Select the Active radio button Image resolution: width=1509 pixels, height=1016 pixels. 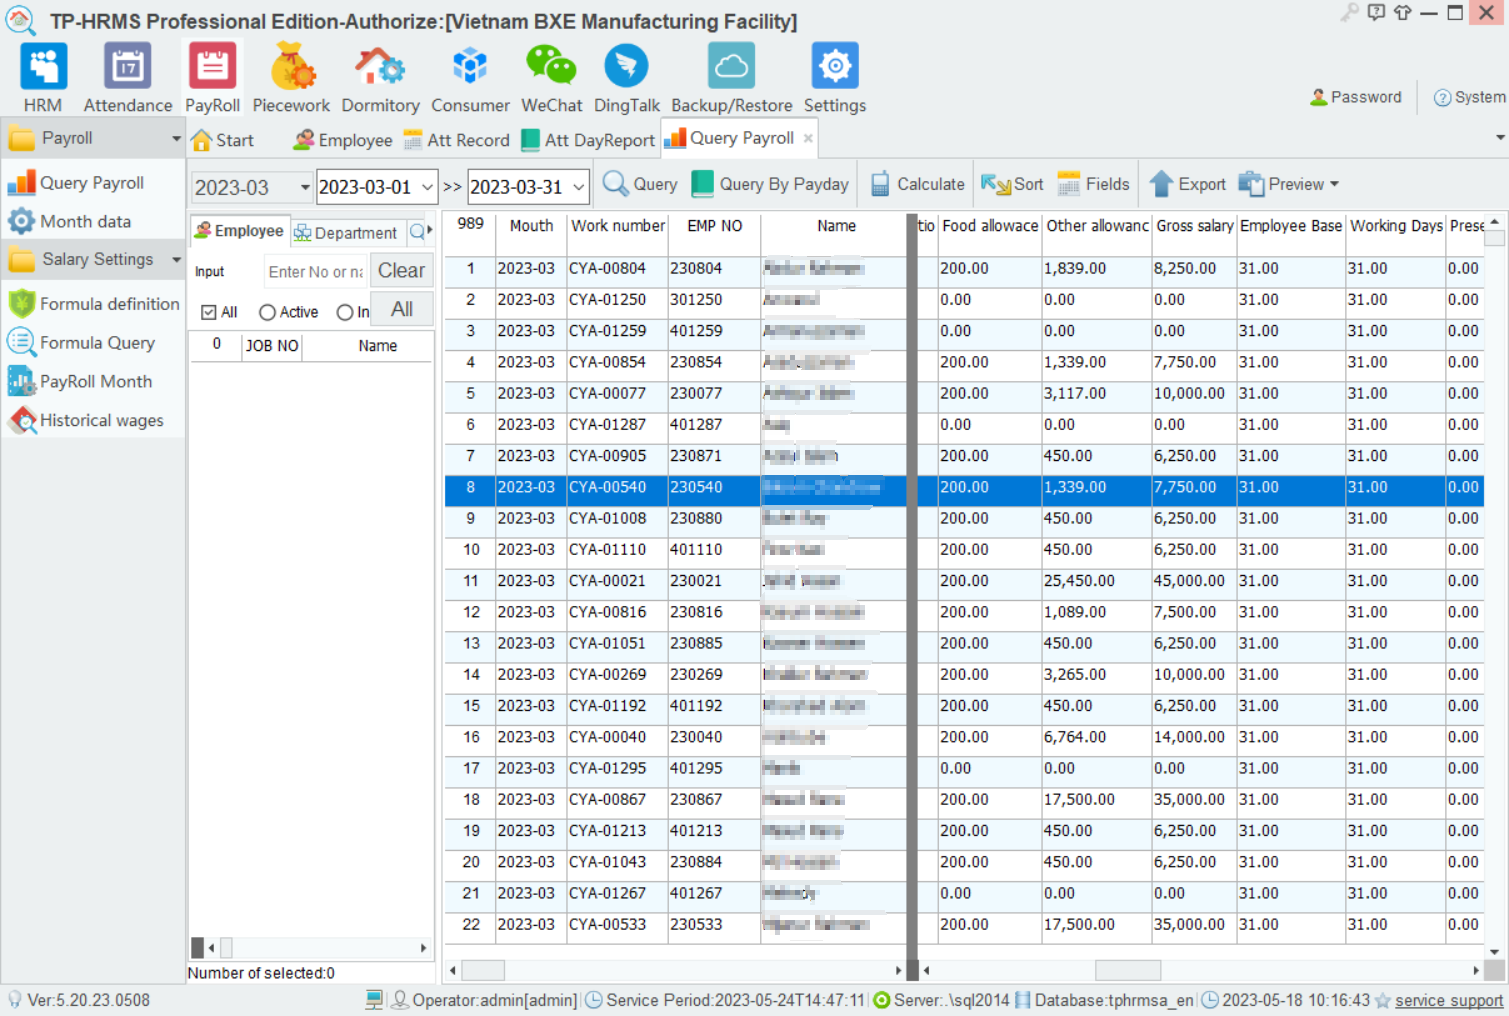(x=267, y=312)
